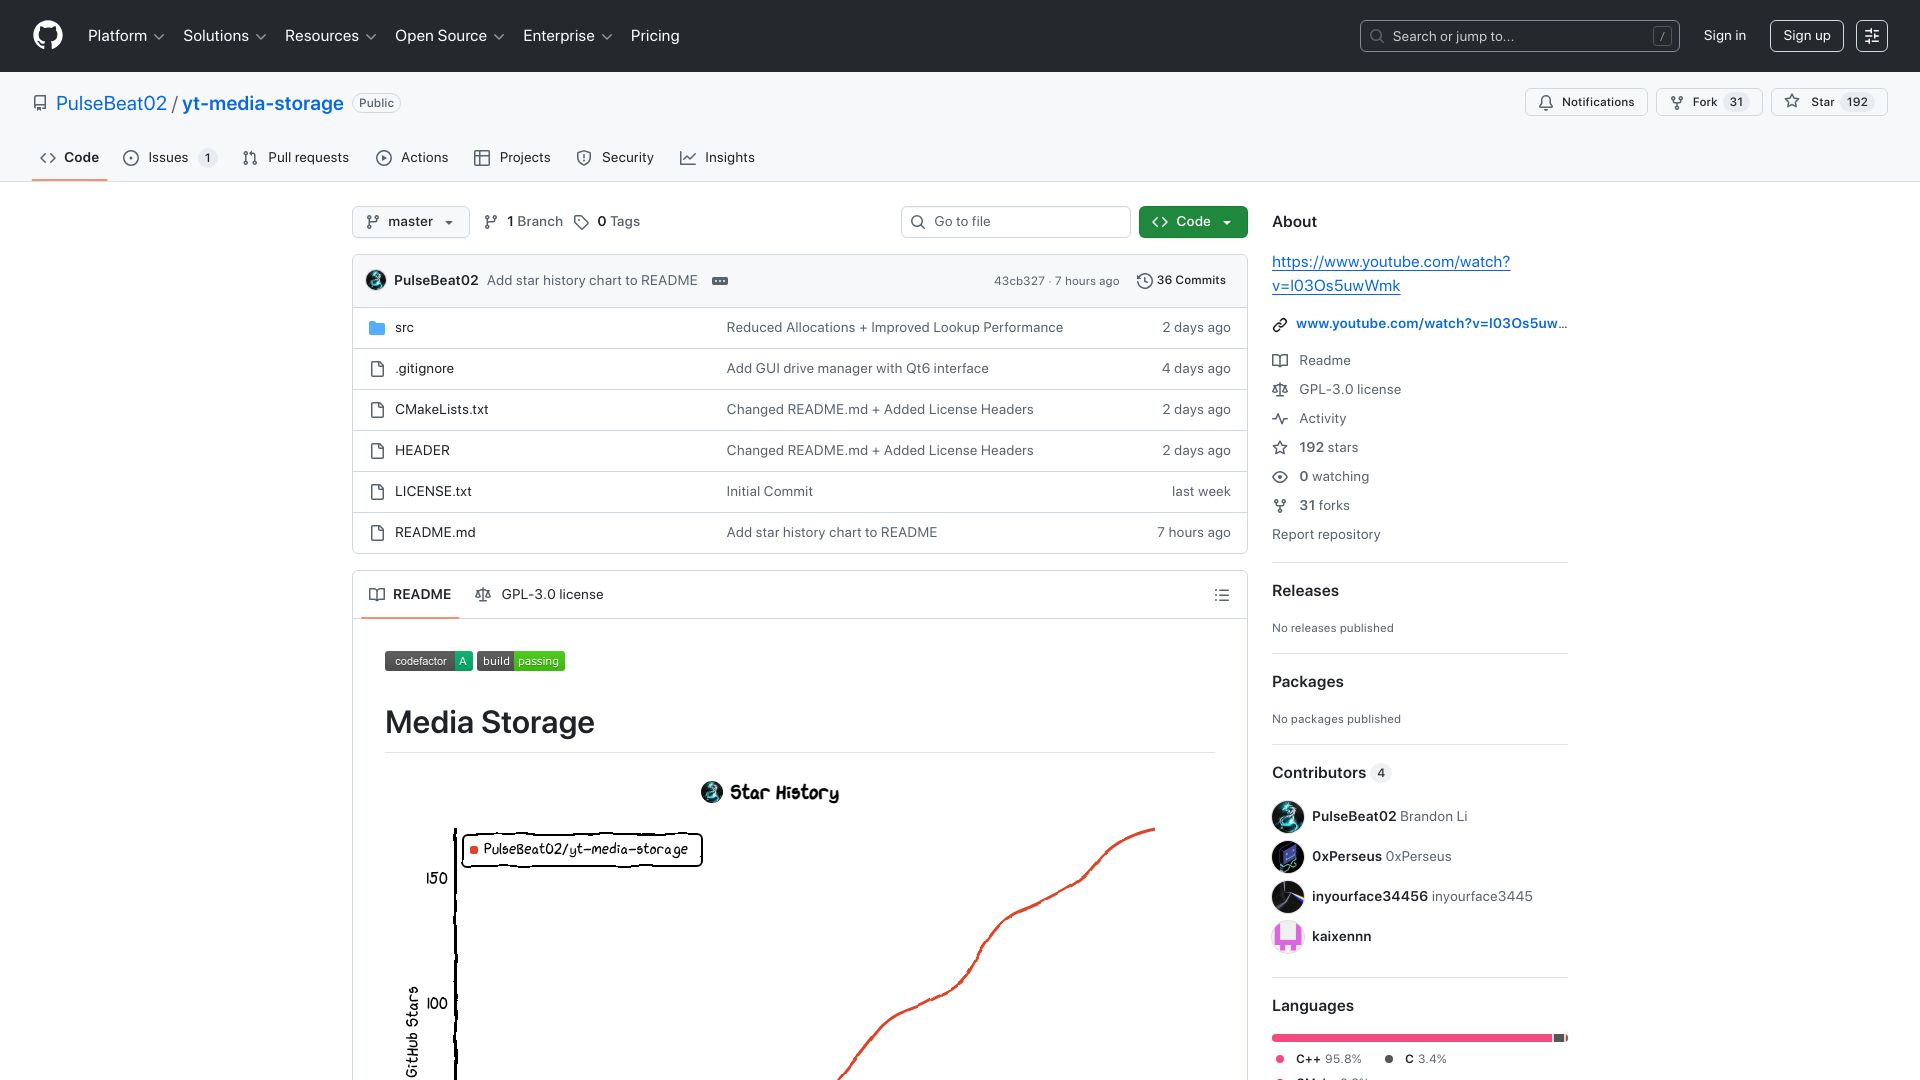Open the Pricing link
The width and height of the screenshot is (1920, 1080).
pos(655,36)
